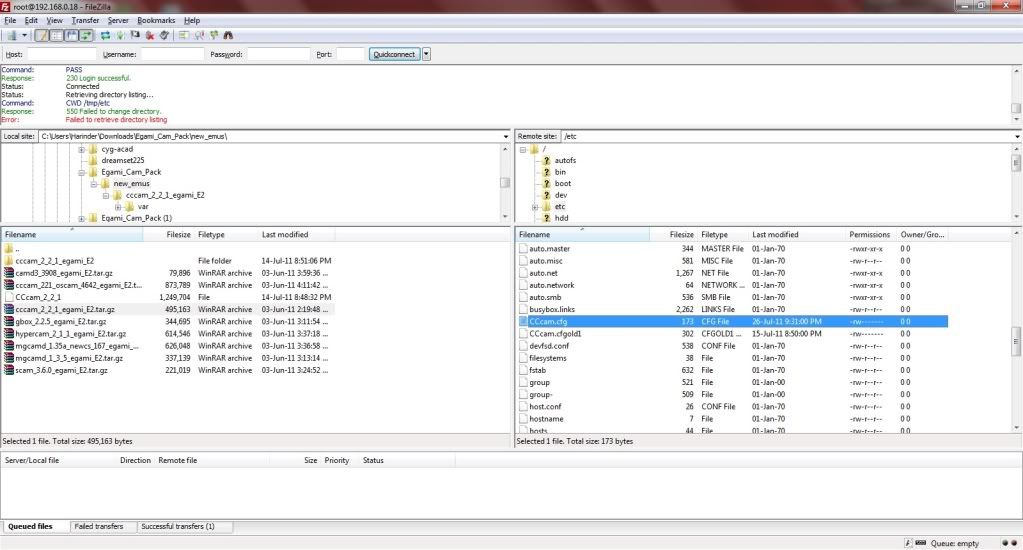The height and width of the screenshot is (550, 1023).
Task: Open the Server menu
Action: (118, 20)
